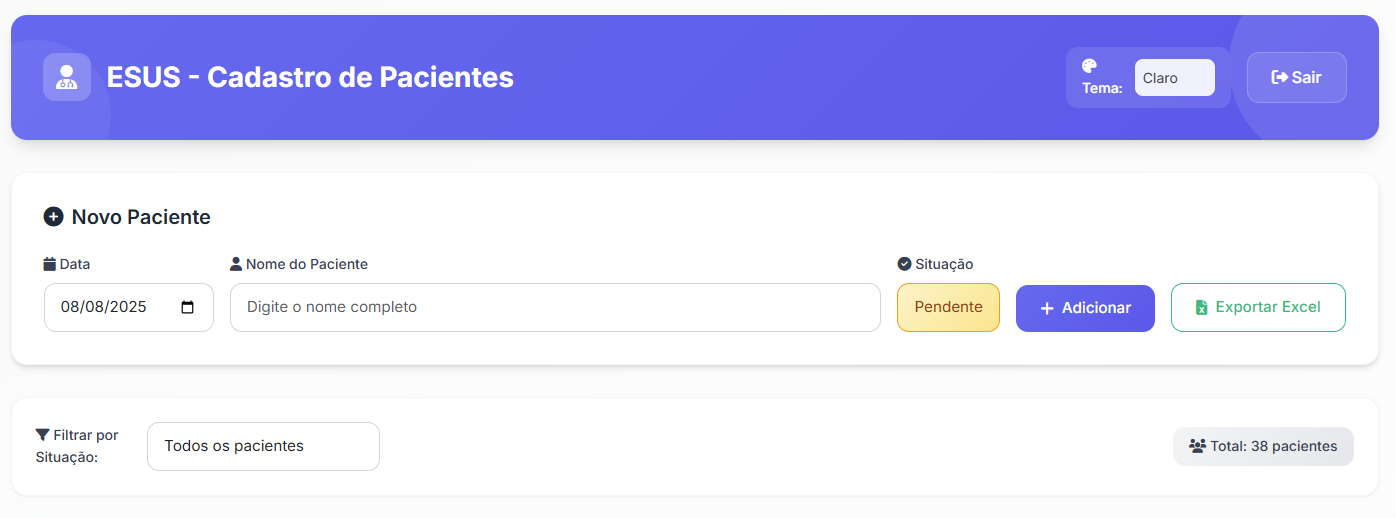Click the Excel file icon on the export button
1396x518 pixels.
[x=1201, y=308]
